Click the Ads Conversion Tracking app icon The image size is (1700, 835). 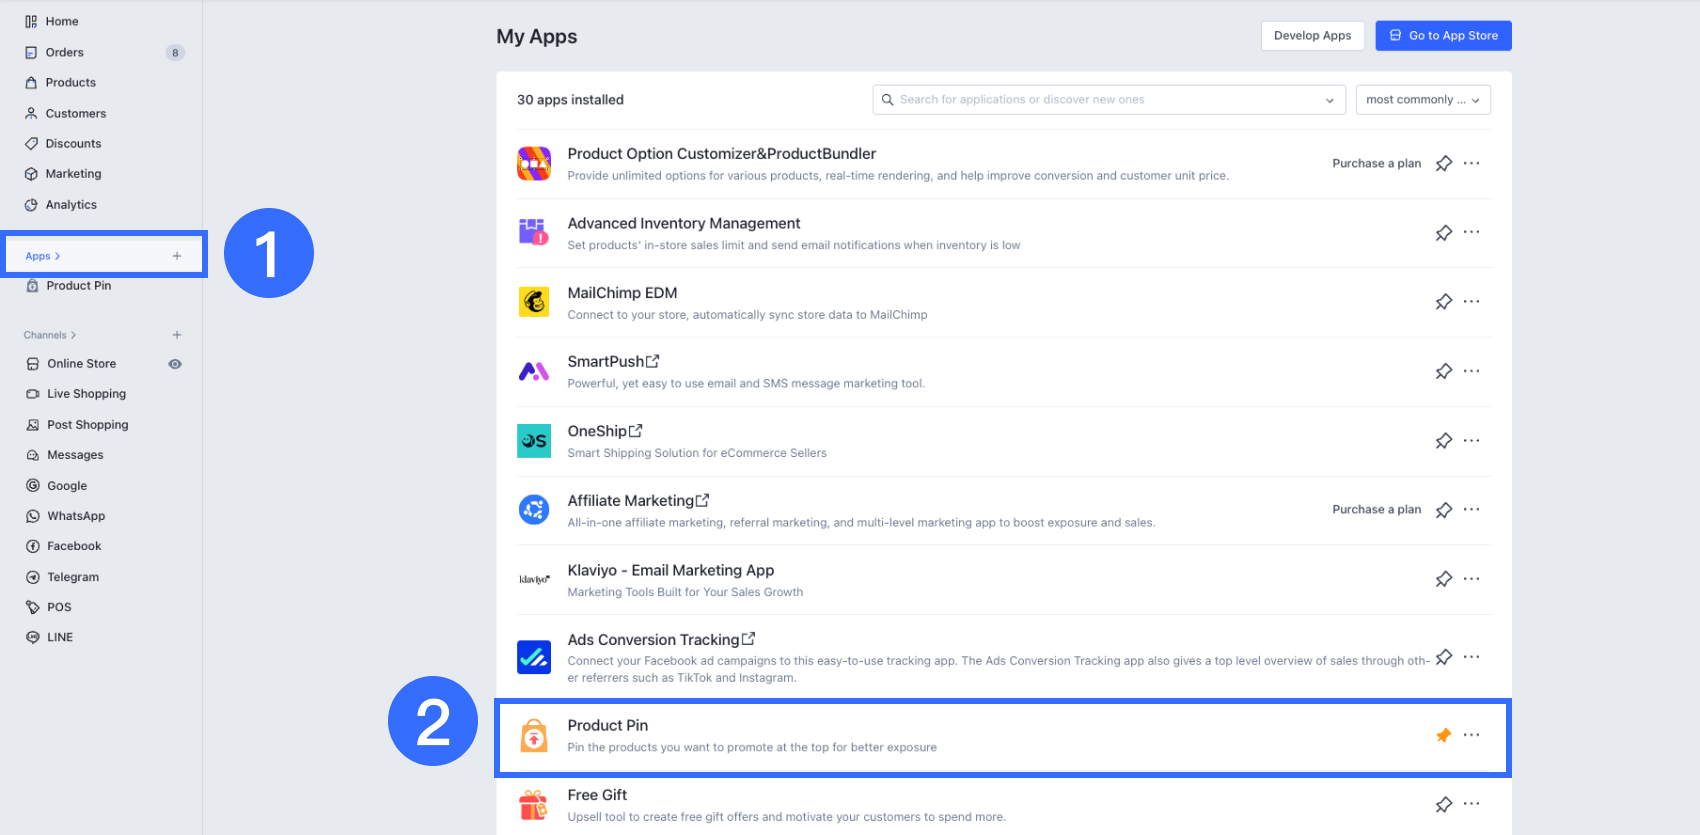point(534,657)
